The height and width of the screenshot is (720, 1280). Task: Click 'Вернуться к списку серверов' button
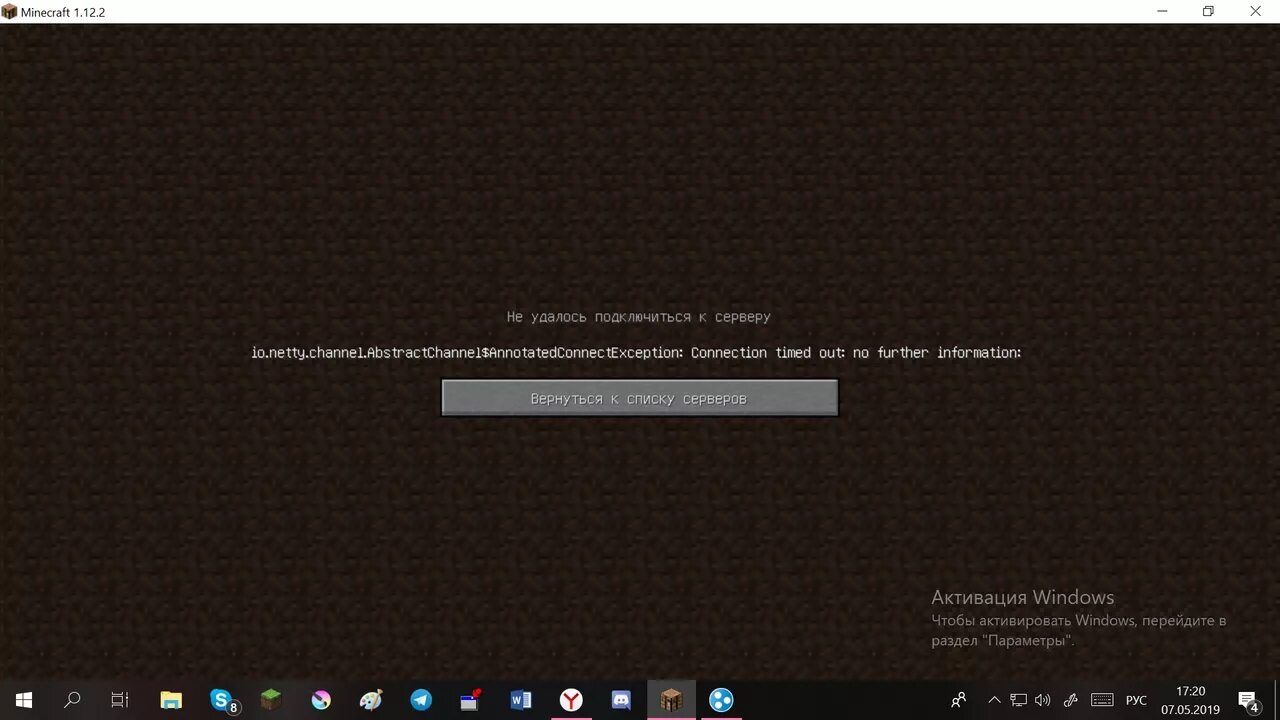(640, 398)
